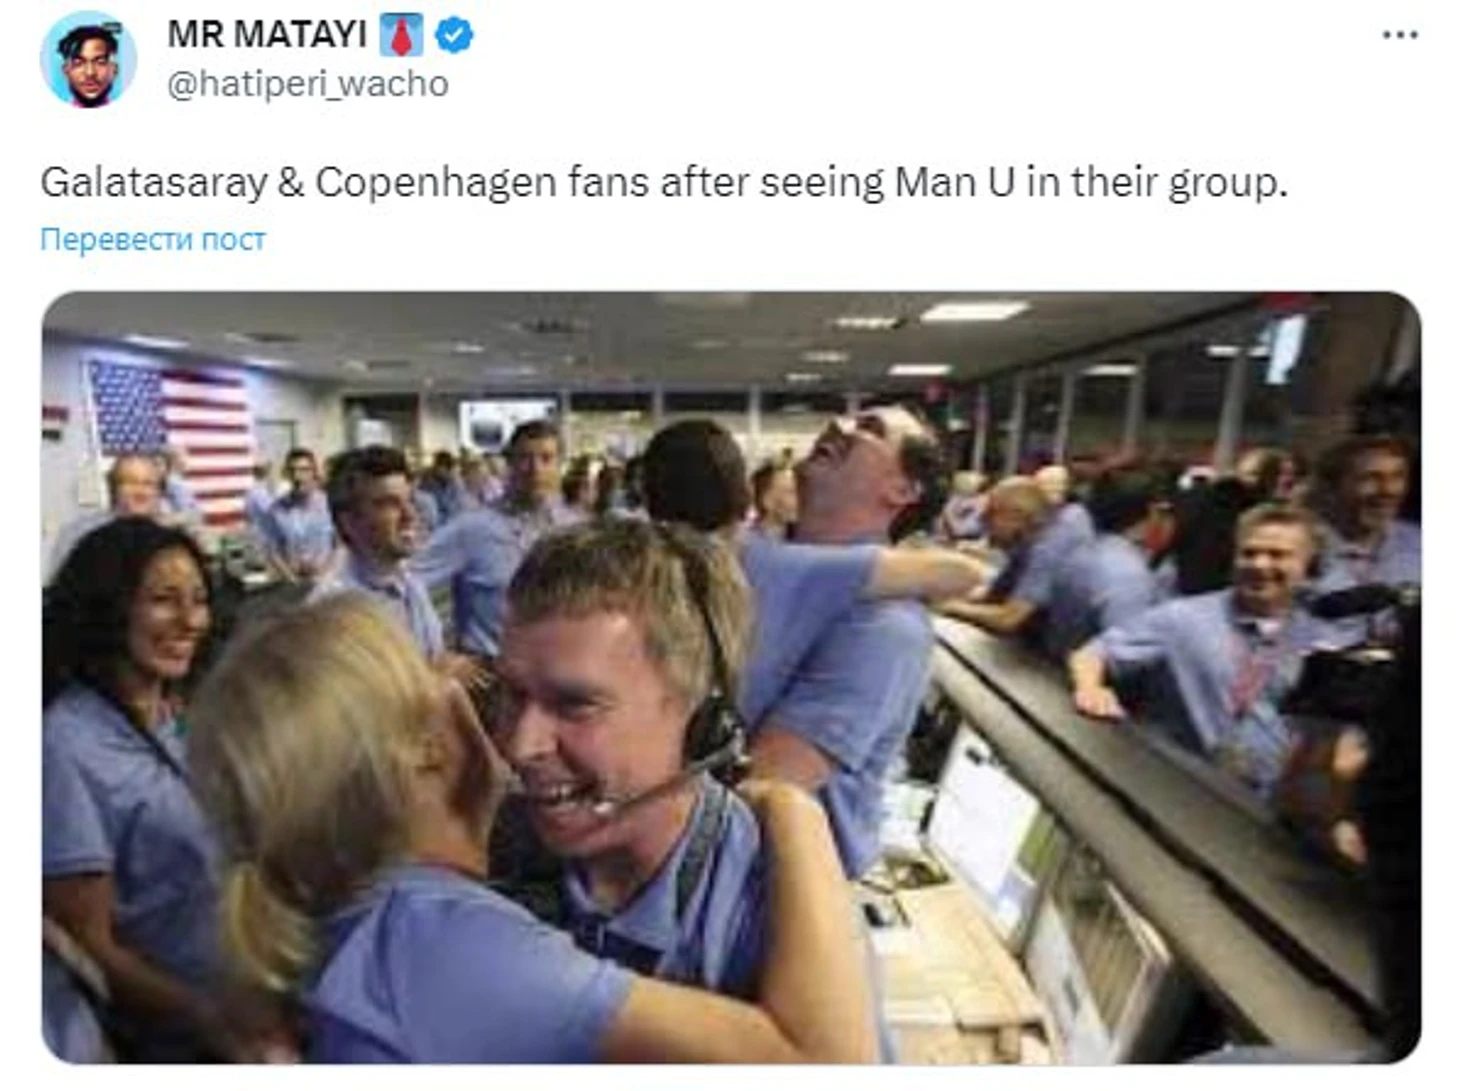Screen dimensions: 1460x1091
Task: Click the Перевести пост translate link
Action: coord(153,240)
